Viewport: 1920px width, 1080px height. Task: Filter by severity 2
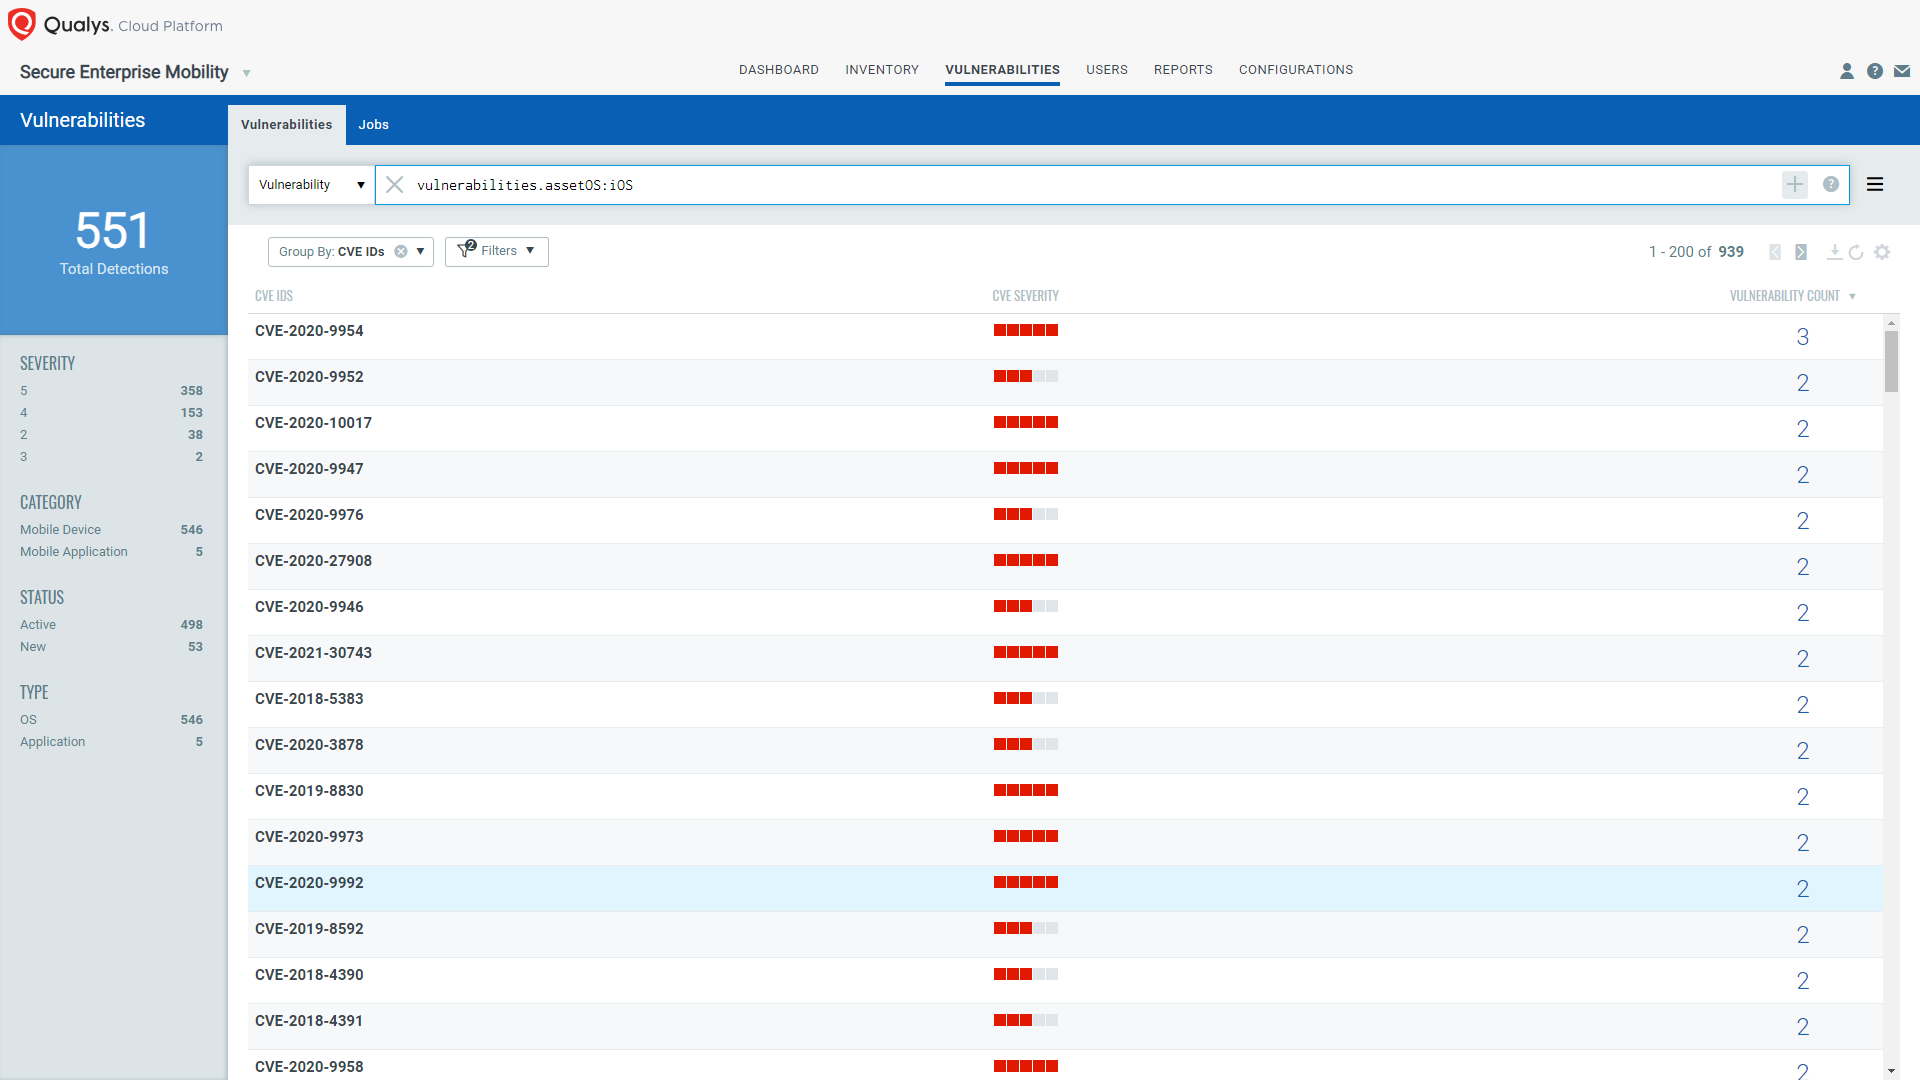[x=111, y=435]
